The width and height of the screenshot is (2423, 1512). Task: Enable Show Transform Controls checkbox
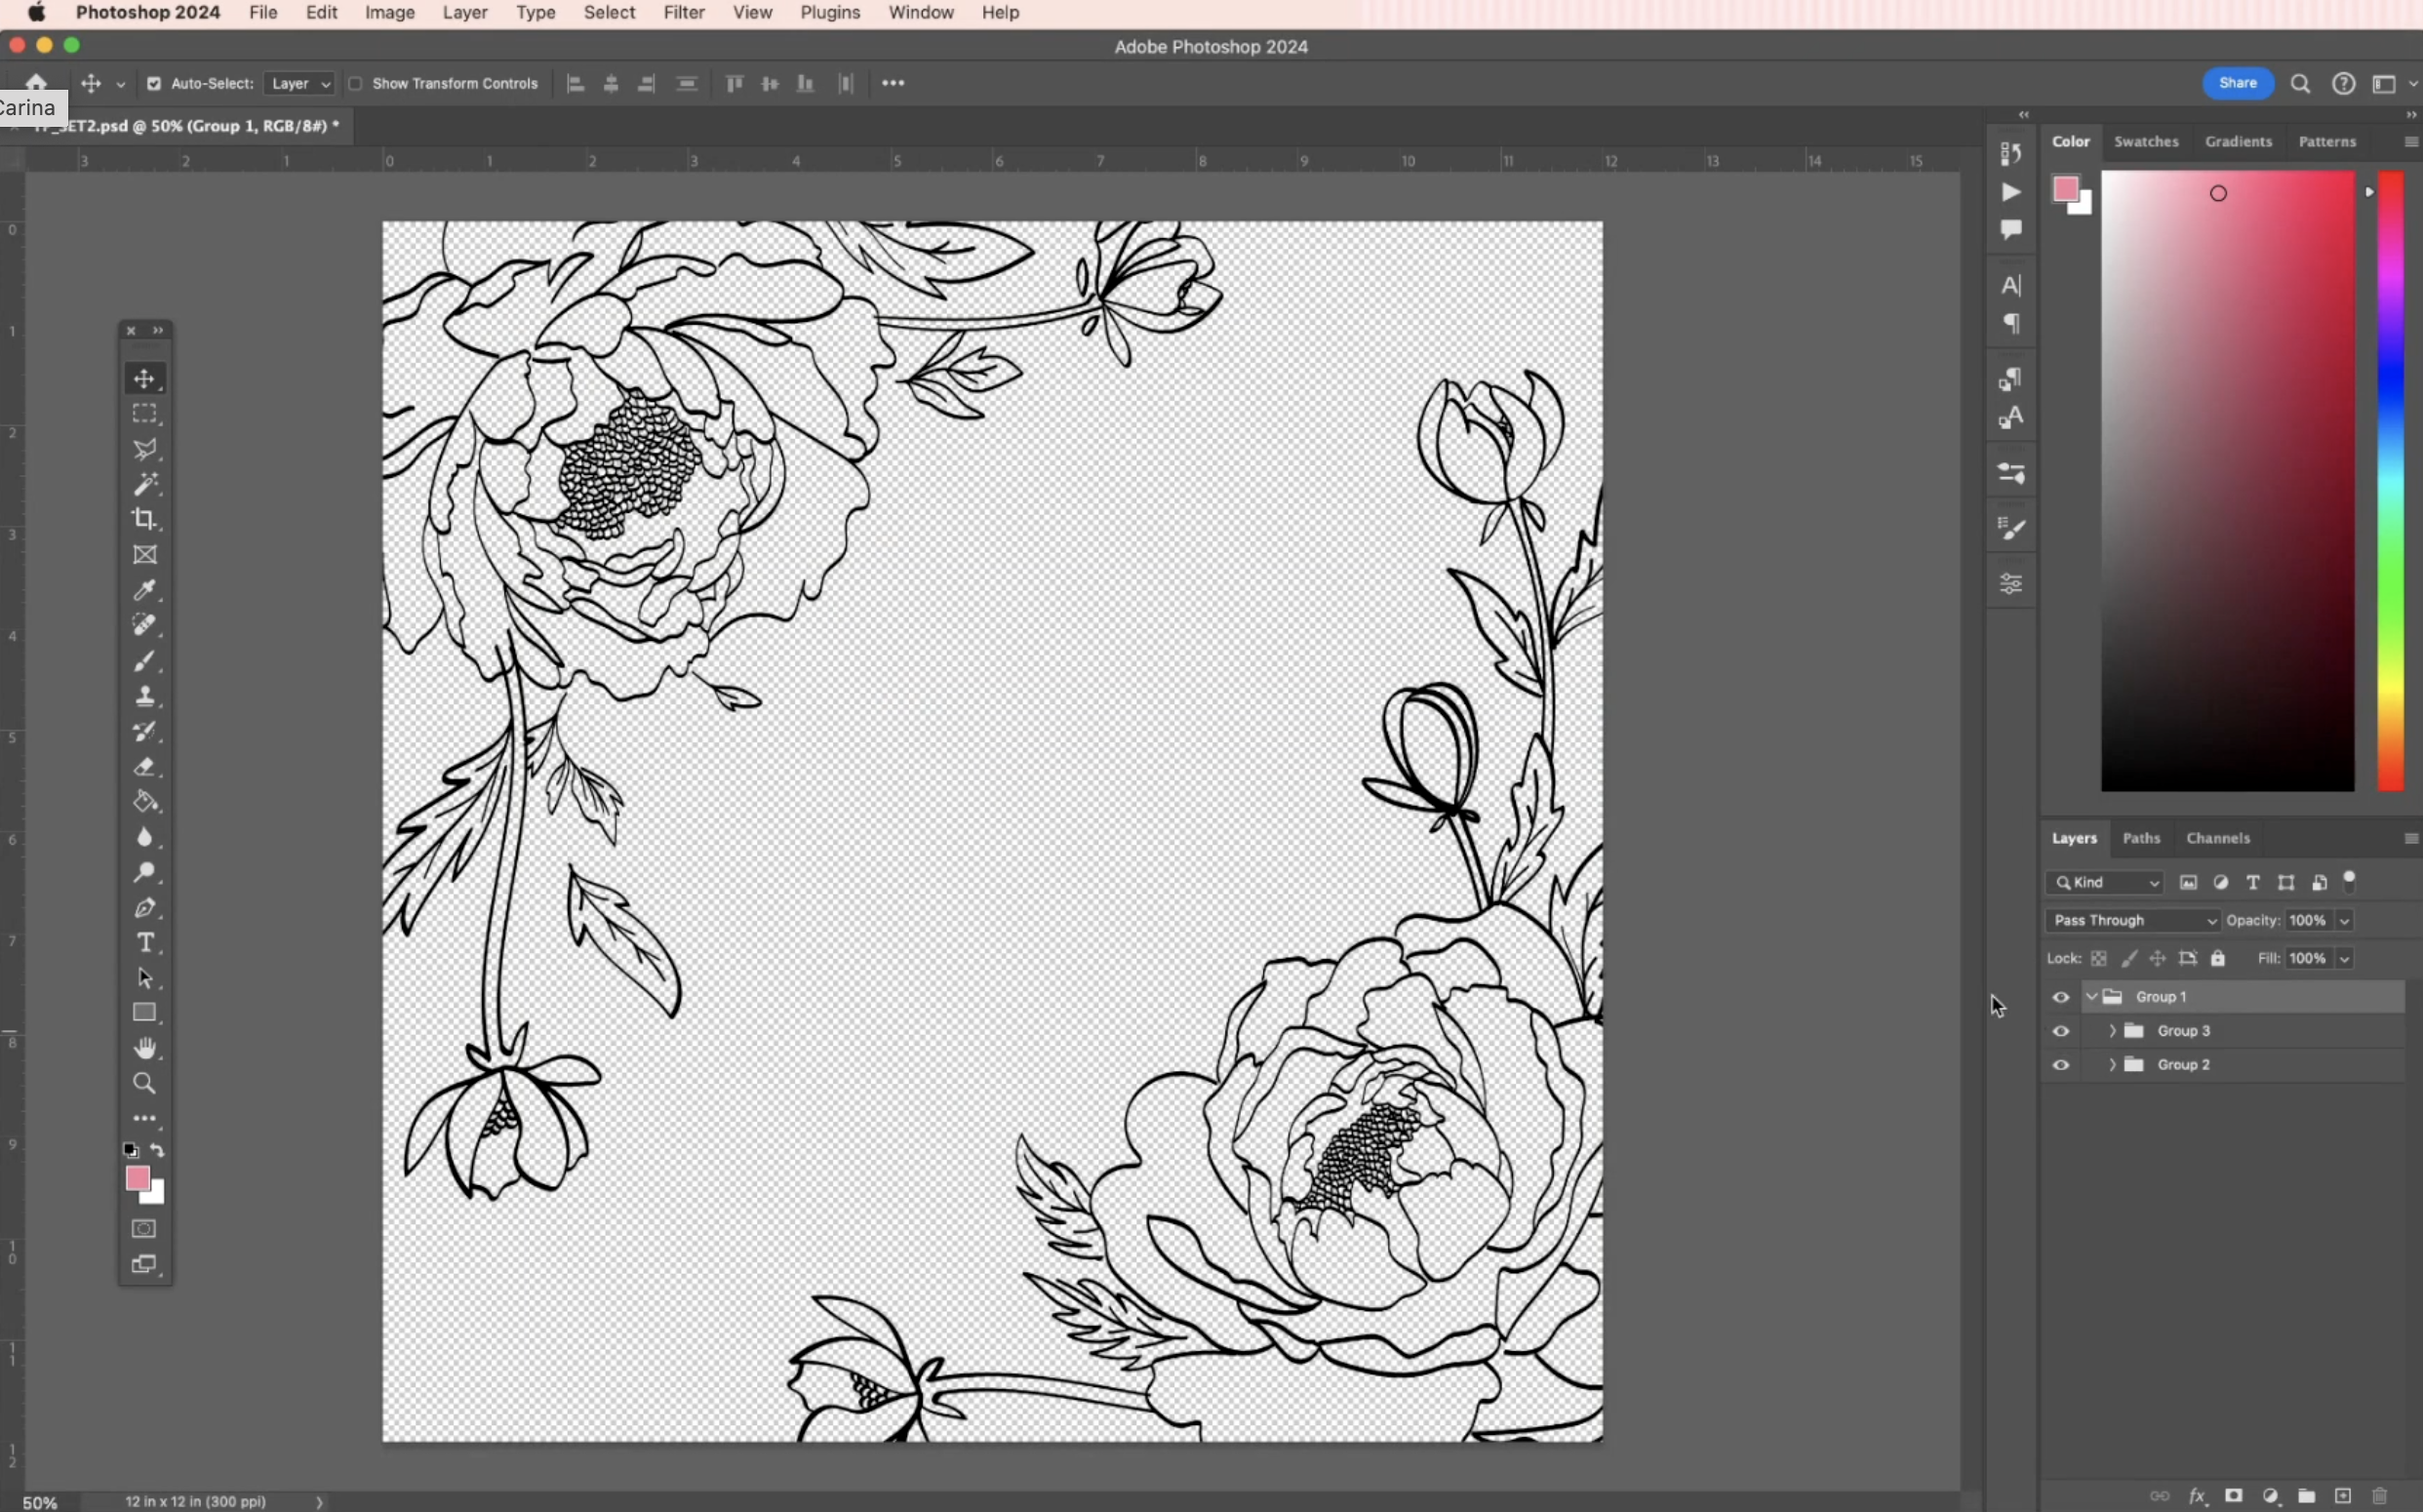coord(355,84)
